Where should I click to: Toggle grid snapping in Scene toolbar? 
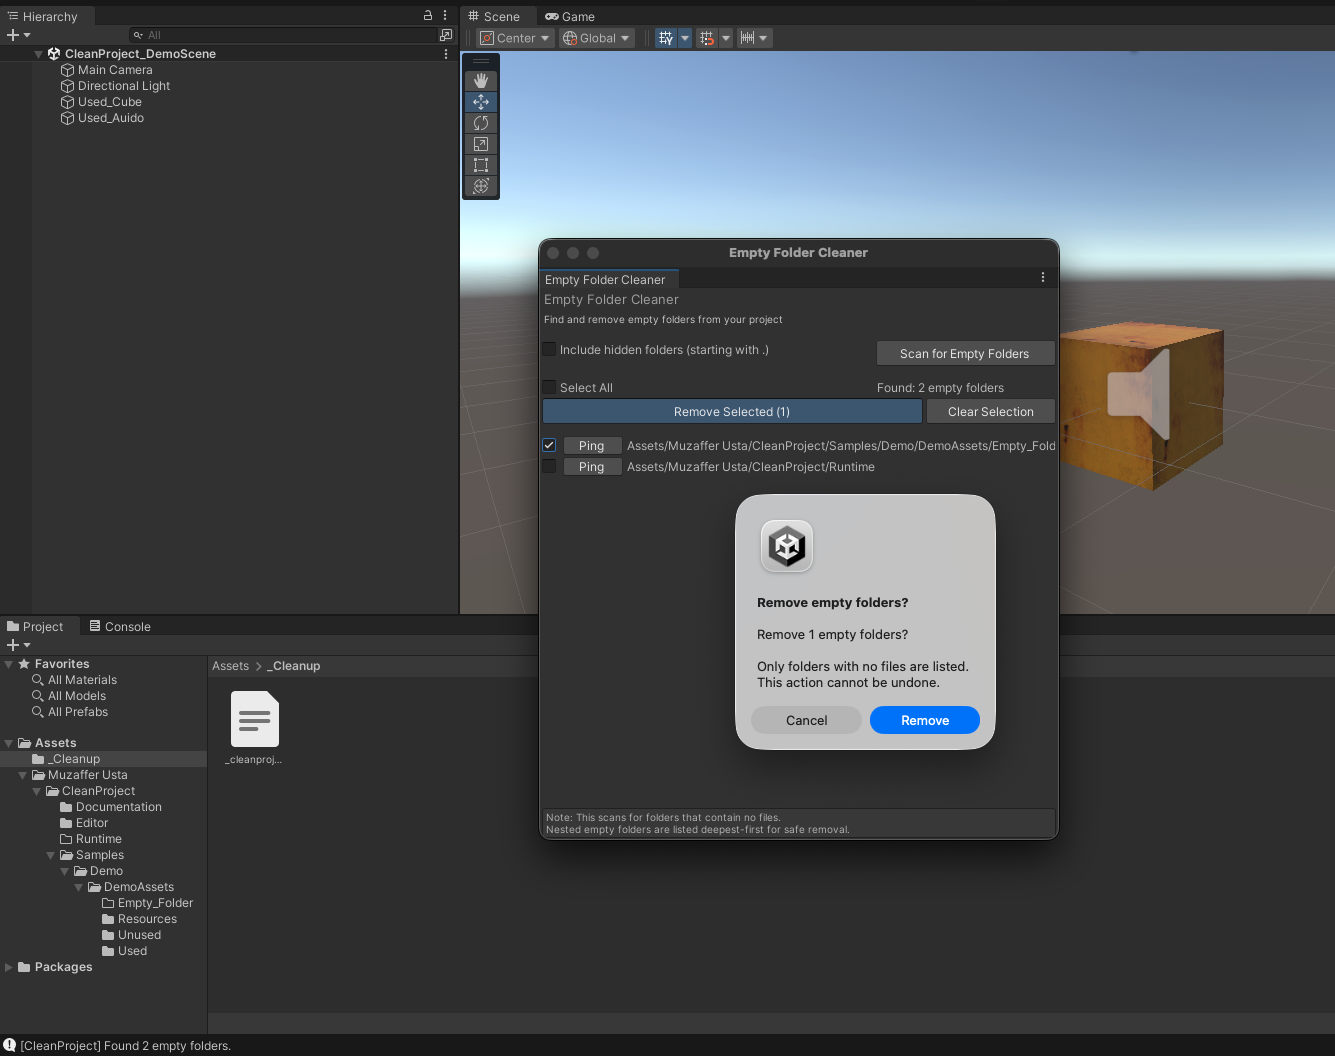[666, 38]
